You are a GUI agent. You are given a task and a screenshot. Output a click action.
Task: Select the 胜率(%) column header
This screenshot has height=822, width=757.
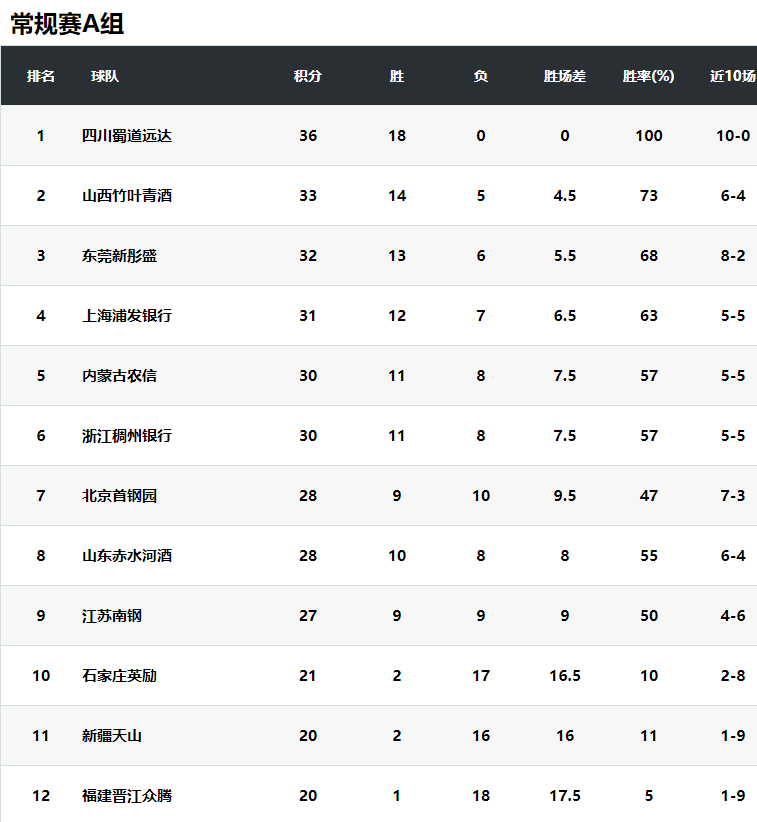(648, 76)
